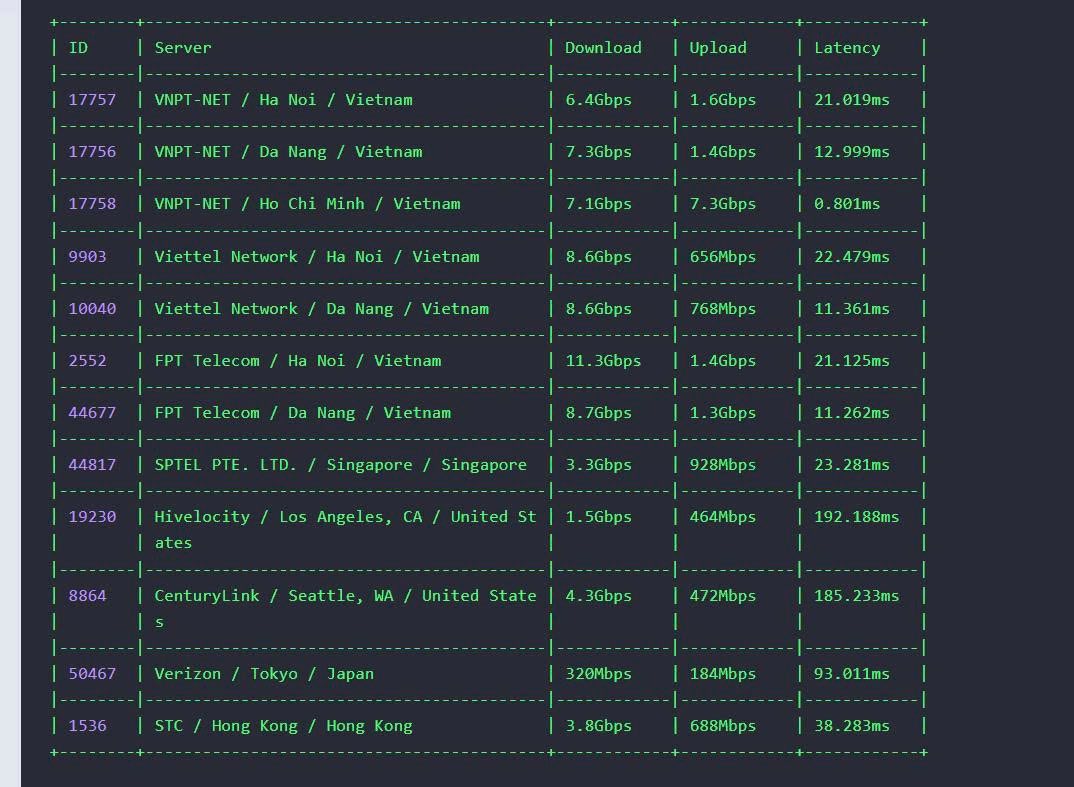
Task: Click the 8.7Gbps download value
Action: pos(598,413)
